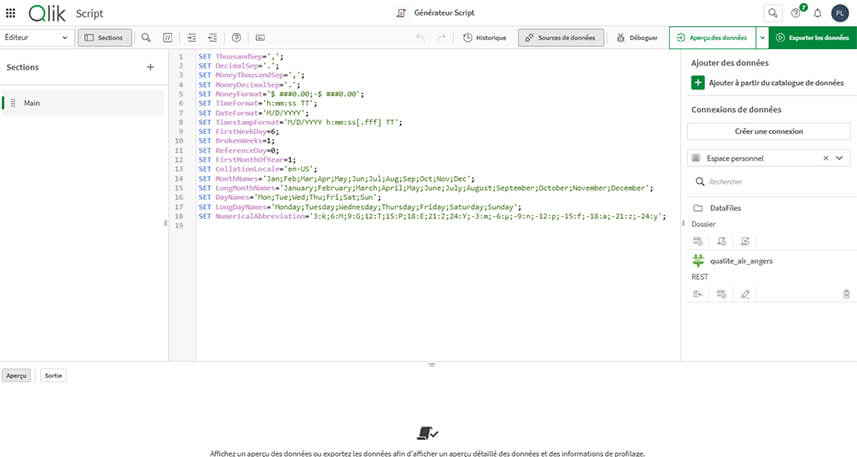Toggle comment on the script line

(168, 37)
